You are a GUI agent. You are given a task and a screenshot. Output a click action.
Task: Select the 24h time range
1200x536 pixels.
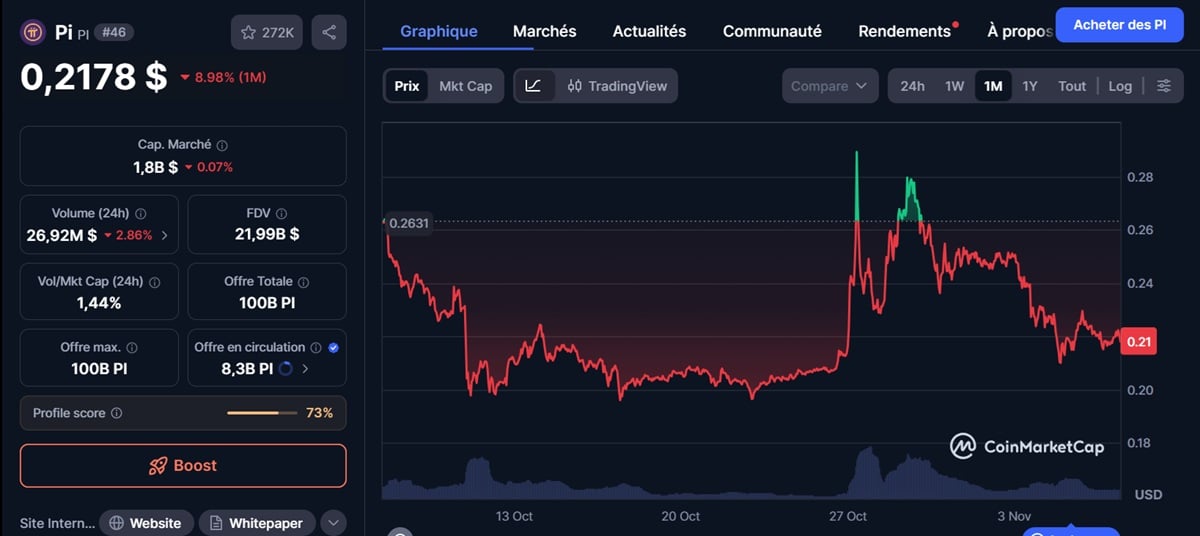(x=912, y=86)
